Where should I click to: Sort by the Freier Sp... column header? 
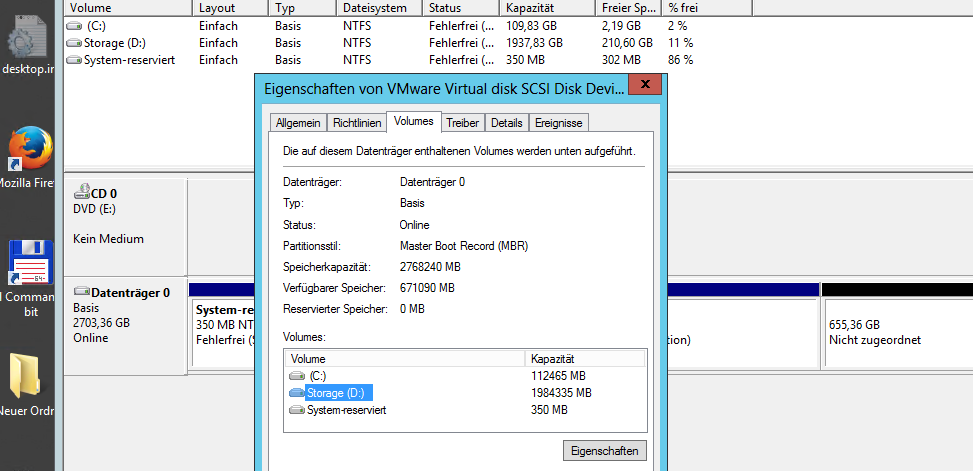(x=628, y=8)
